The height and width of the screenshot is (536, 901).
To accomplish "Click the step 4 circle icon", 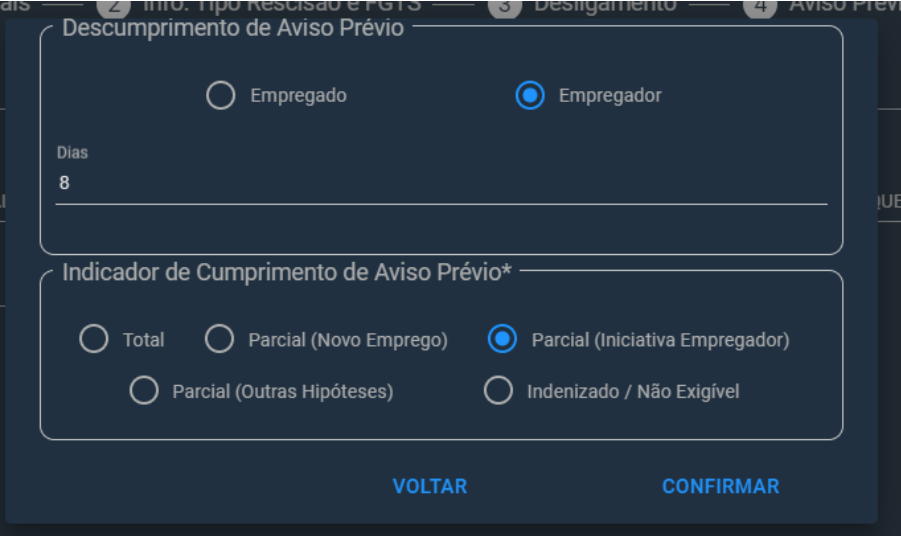I will point(760,7).
